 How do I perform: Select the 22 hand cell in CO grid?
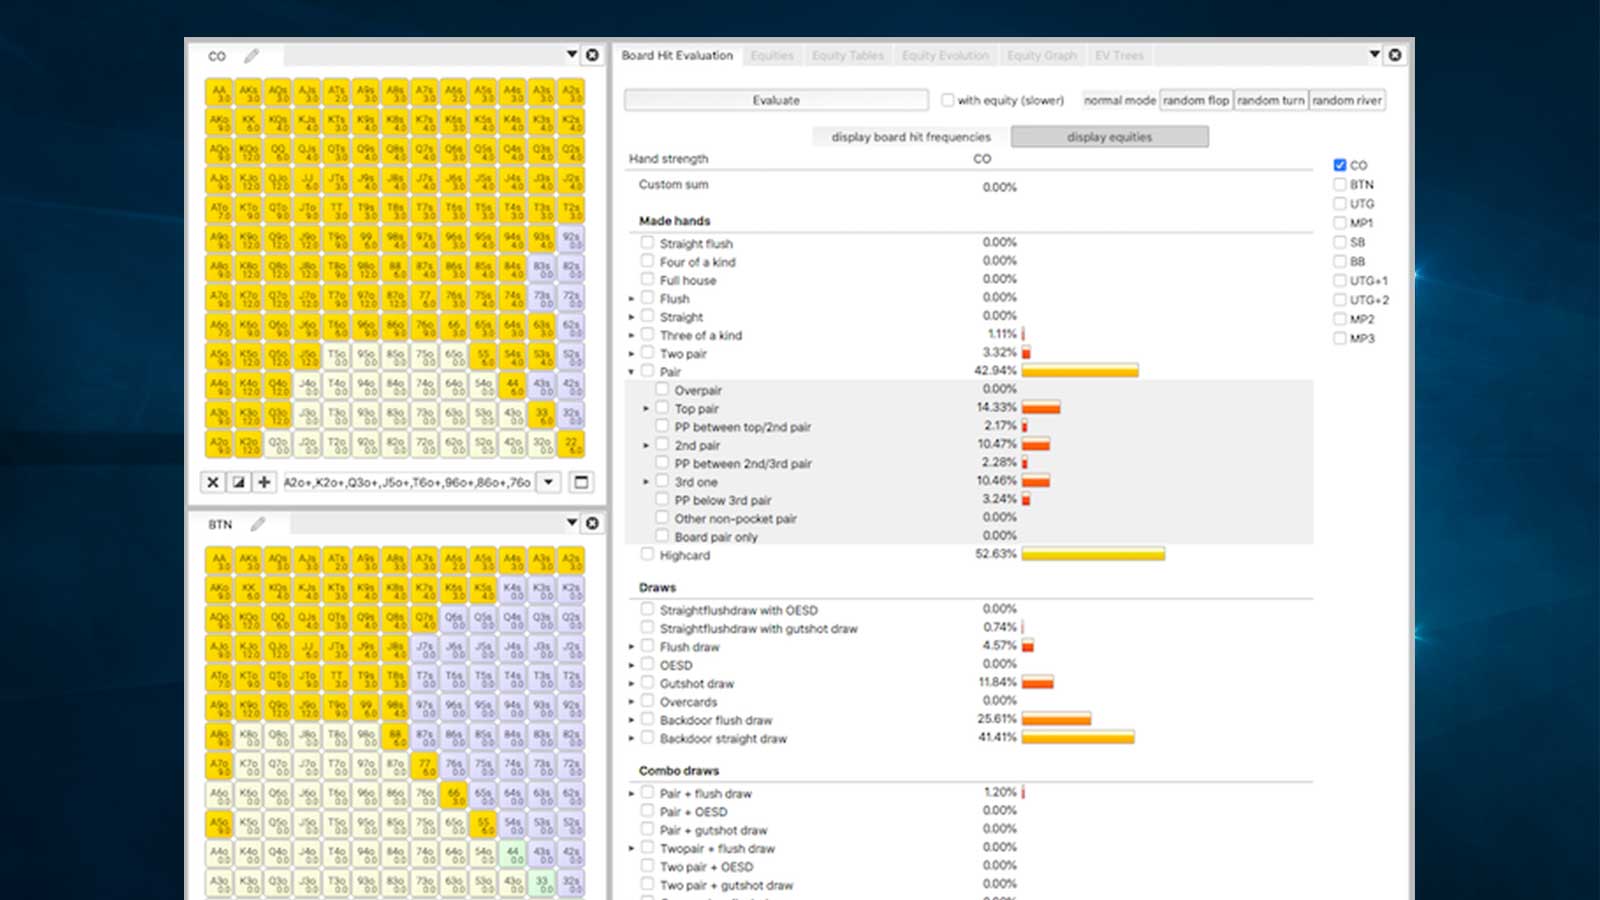coord(571,443)
